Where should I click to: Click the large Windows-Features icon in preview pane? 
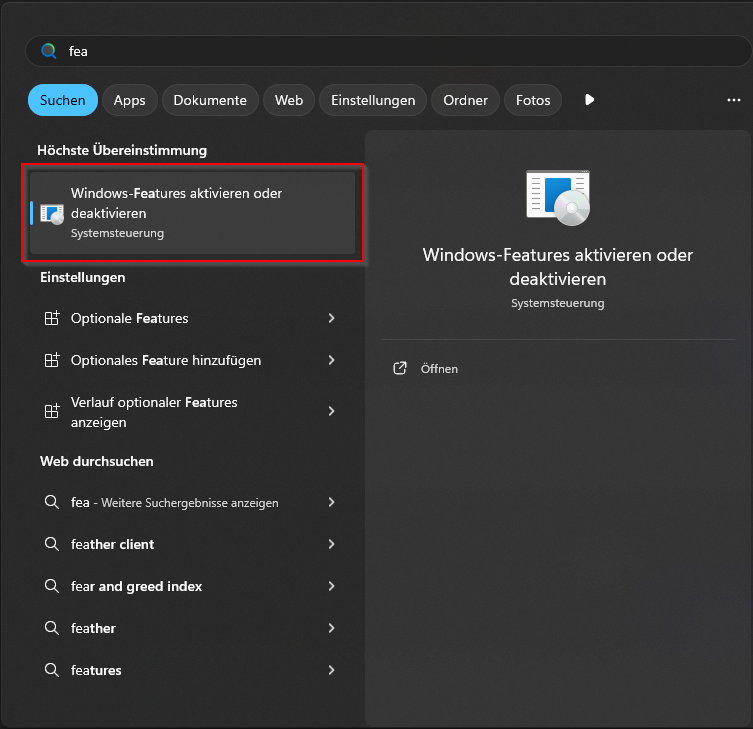(x=557, y=197)
